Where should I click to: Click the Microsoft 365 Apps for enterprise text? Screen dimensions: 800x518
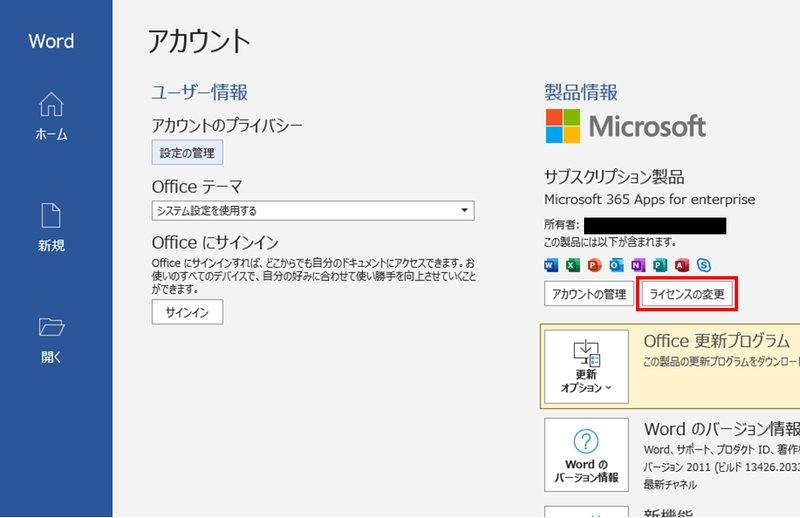coord(649,199)
